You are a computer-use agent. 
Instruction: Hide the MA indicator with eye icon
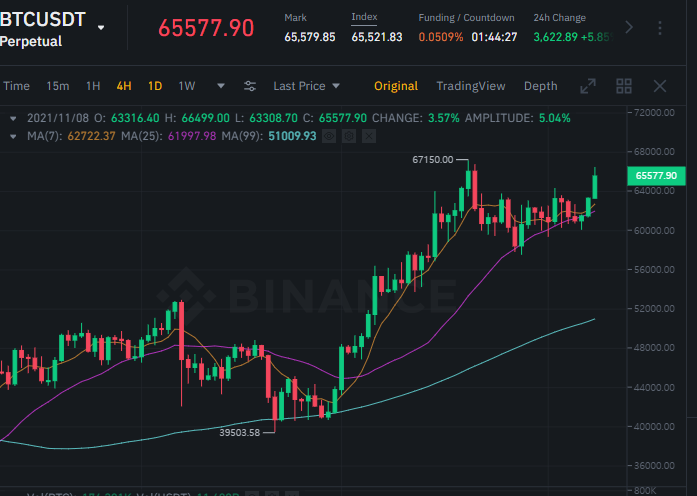coord(329,136)
